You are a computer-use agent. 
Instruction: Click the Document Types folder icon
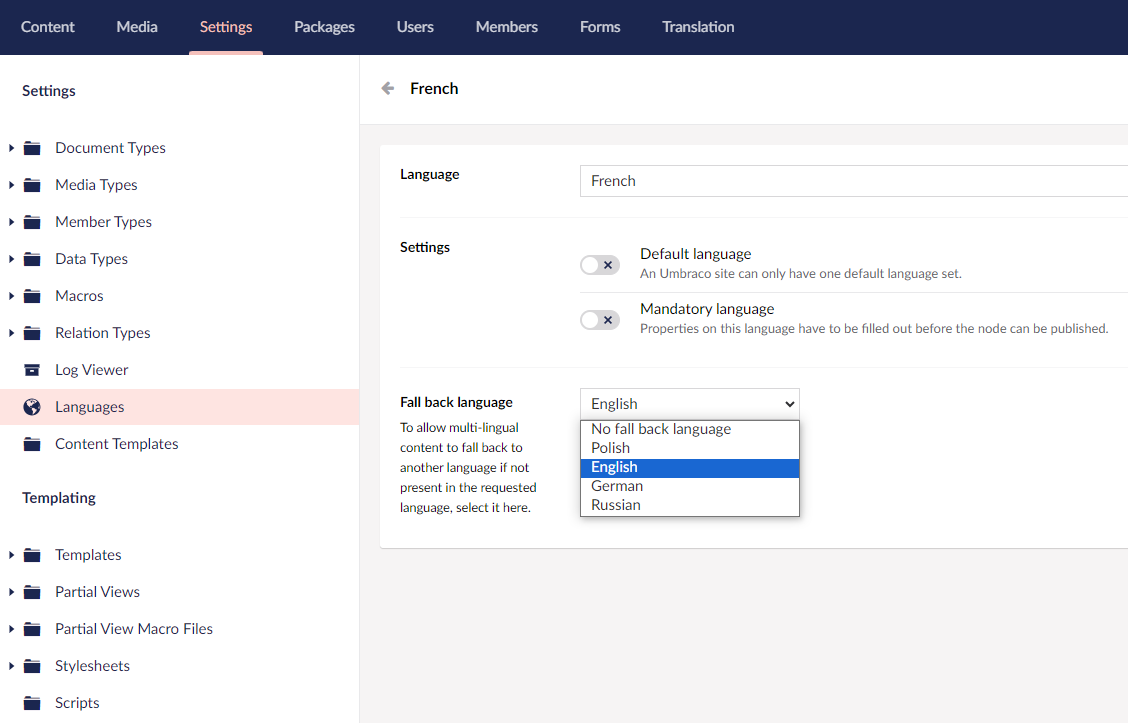pyautogui.click(x=31, y=147)
